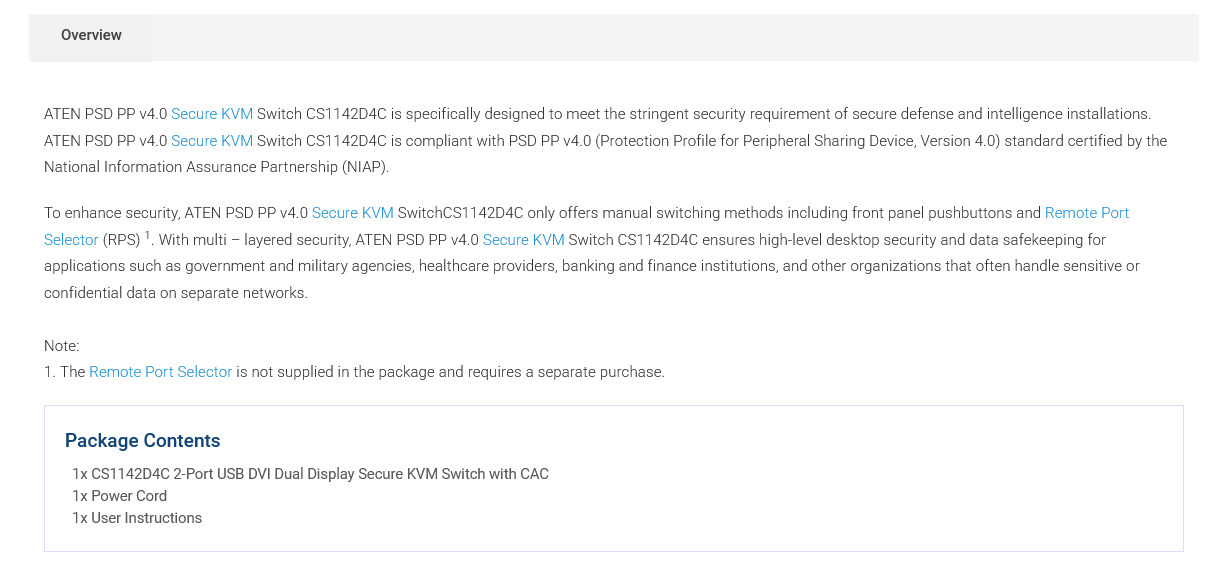Select the CS1142D4C 2-Port USB DVI package item
Image resolution: width=1228 pixels, height=571 pixels.
pyautogui.click(x=310, y=474)
